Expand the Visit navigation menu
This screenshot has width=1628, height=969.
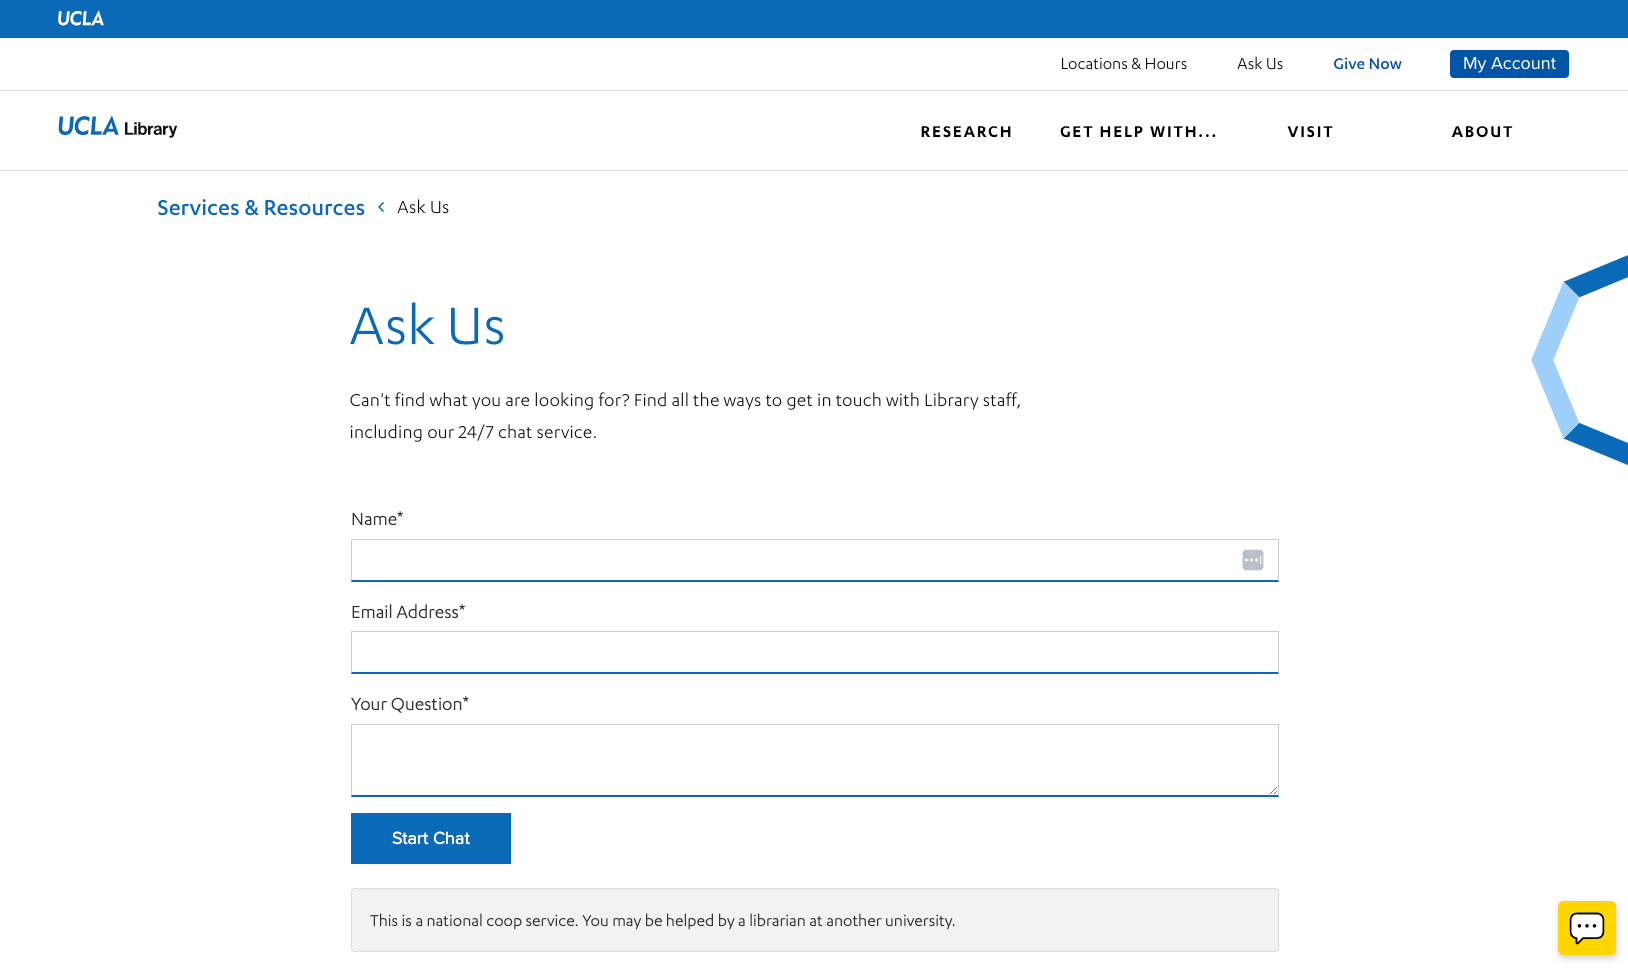[x=1310, y=132]
